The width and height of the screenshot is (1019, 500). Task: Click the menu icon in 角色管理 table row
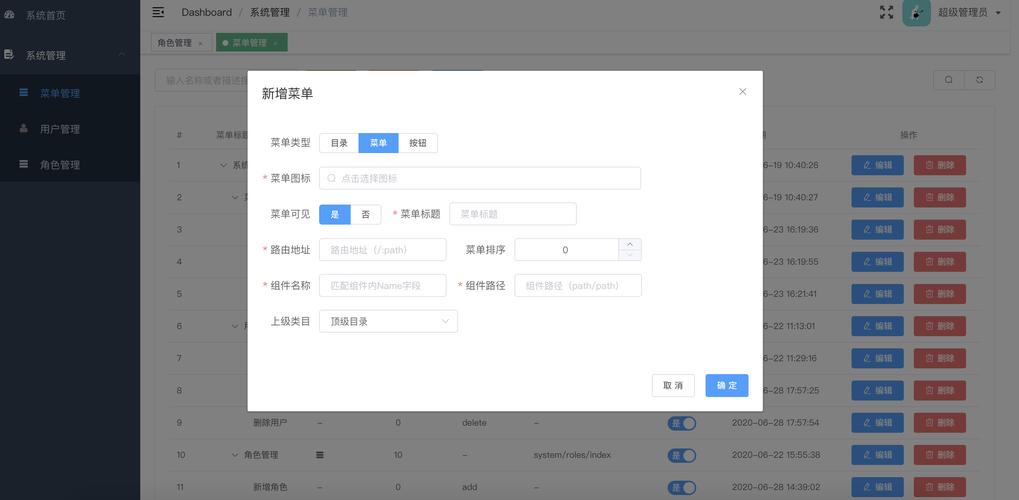320,455
